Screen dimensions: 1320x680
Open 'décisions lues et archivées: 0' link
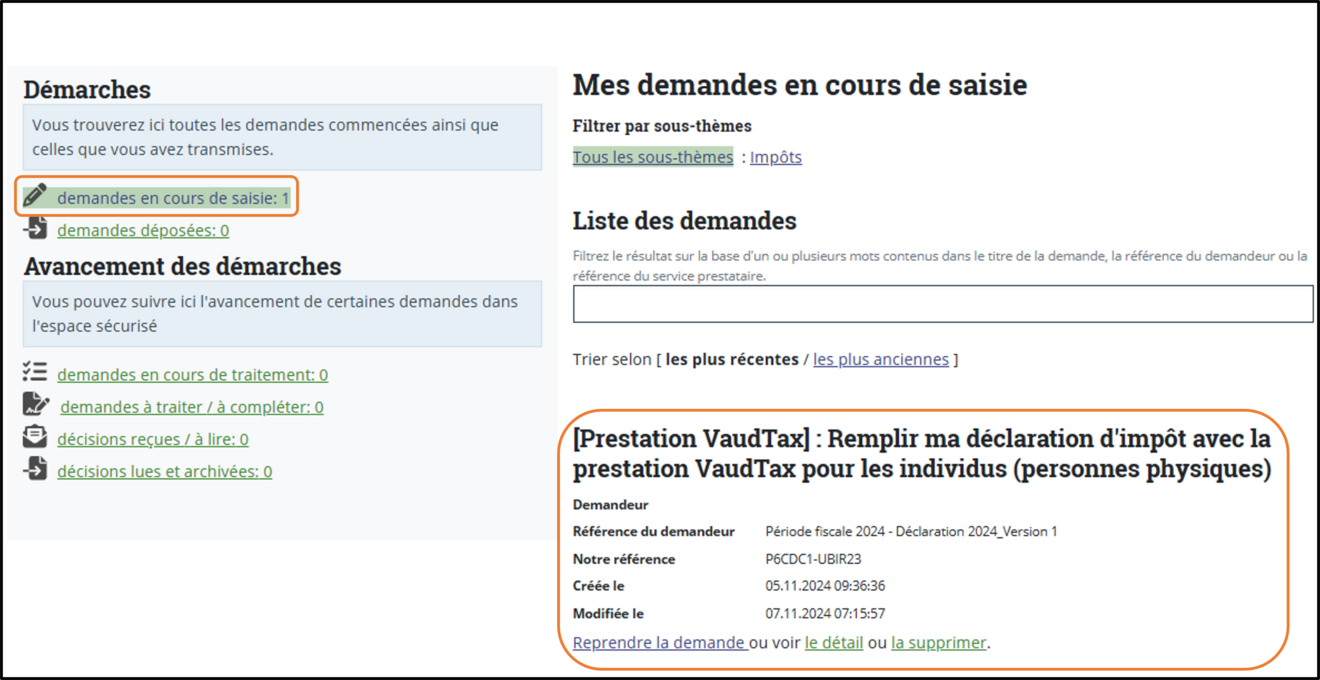[164, 471]
